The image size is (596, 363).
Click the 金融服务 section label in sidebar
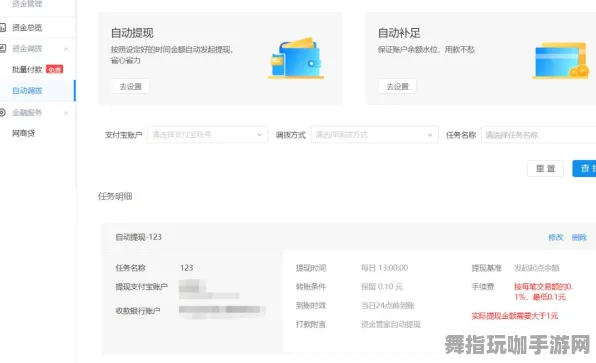tap(27, 113)
